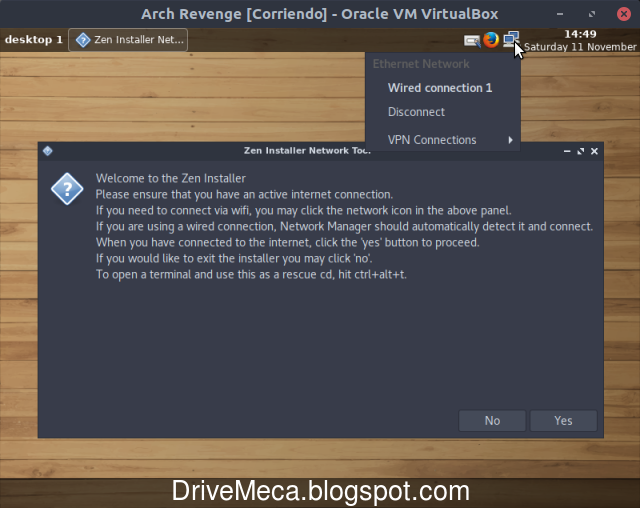Maximize the Zen Installer Network Tool dialog
Screen dimensions: 640x508
(580, 151)
